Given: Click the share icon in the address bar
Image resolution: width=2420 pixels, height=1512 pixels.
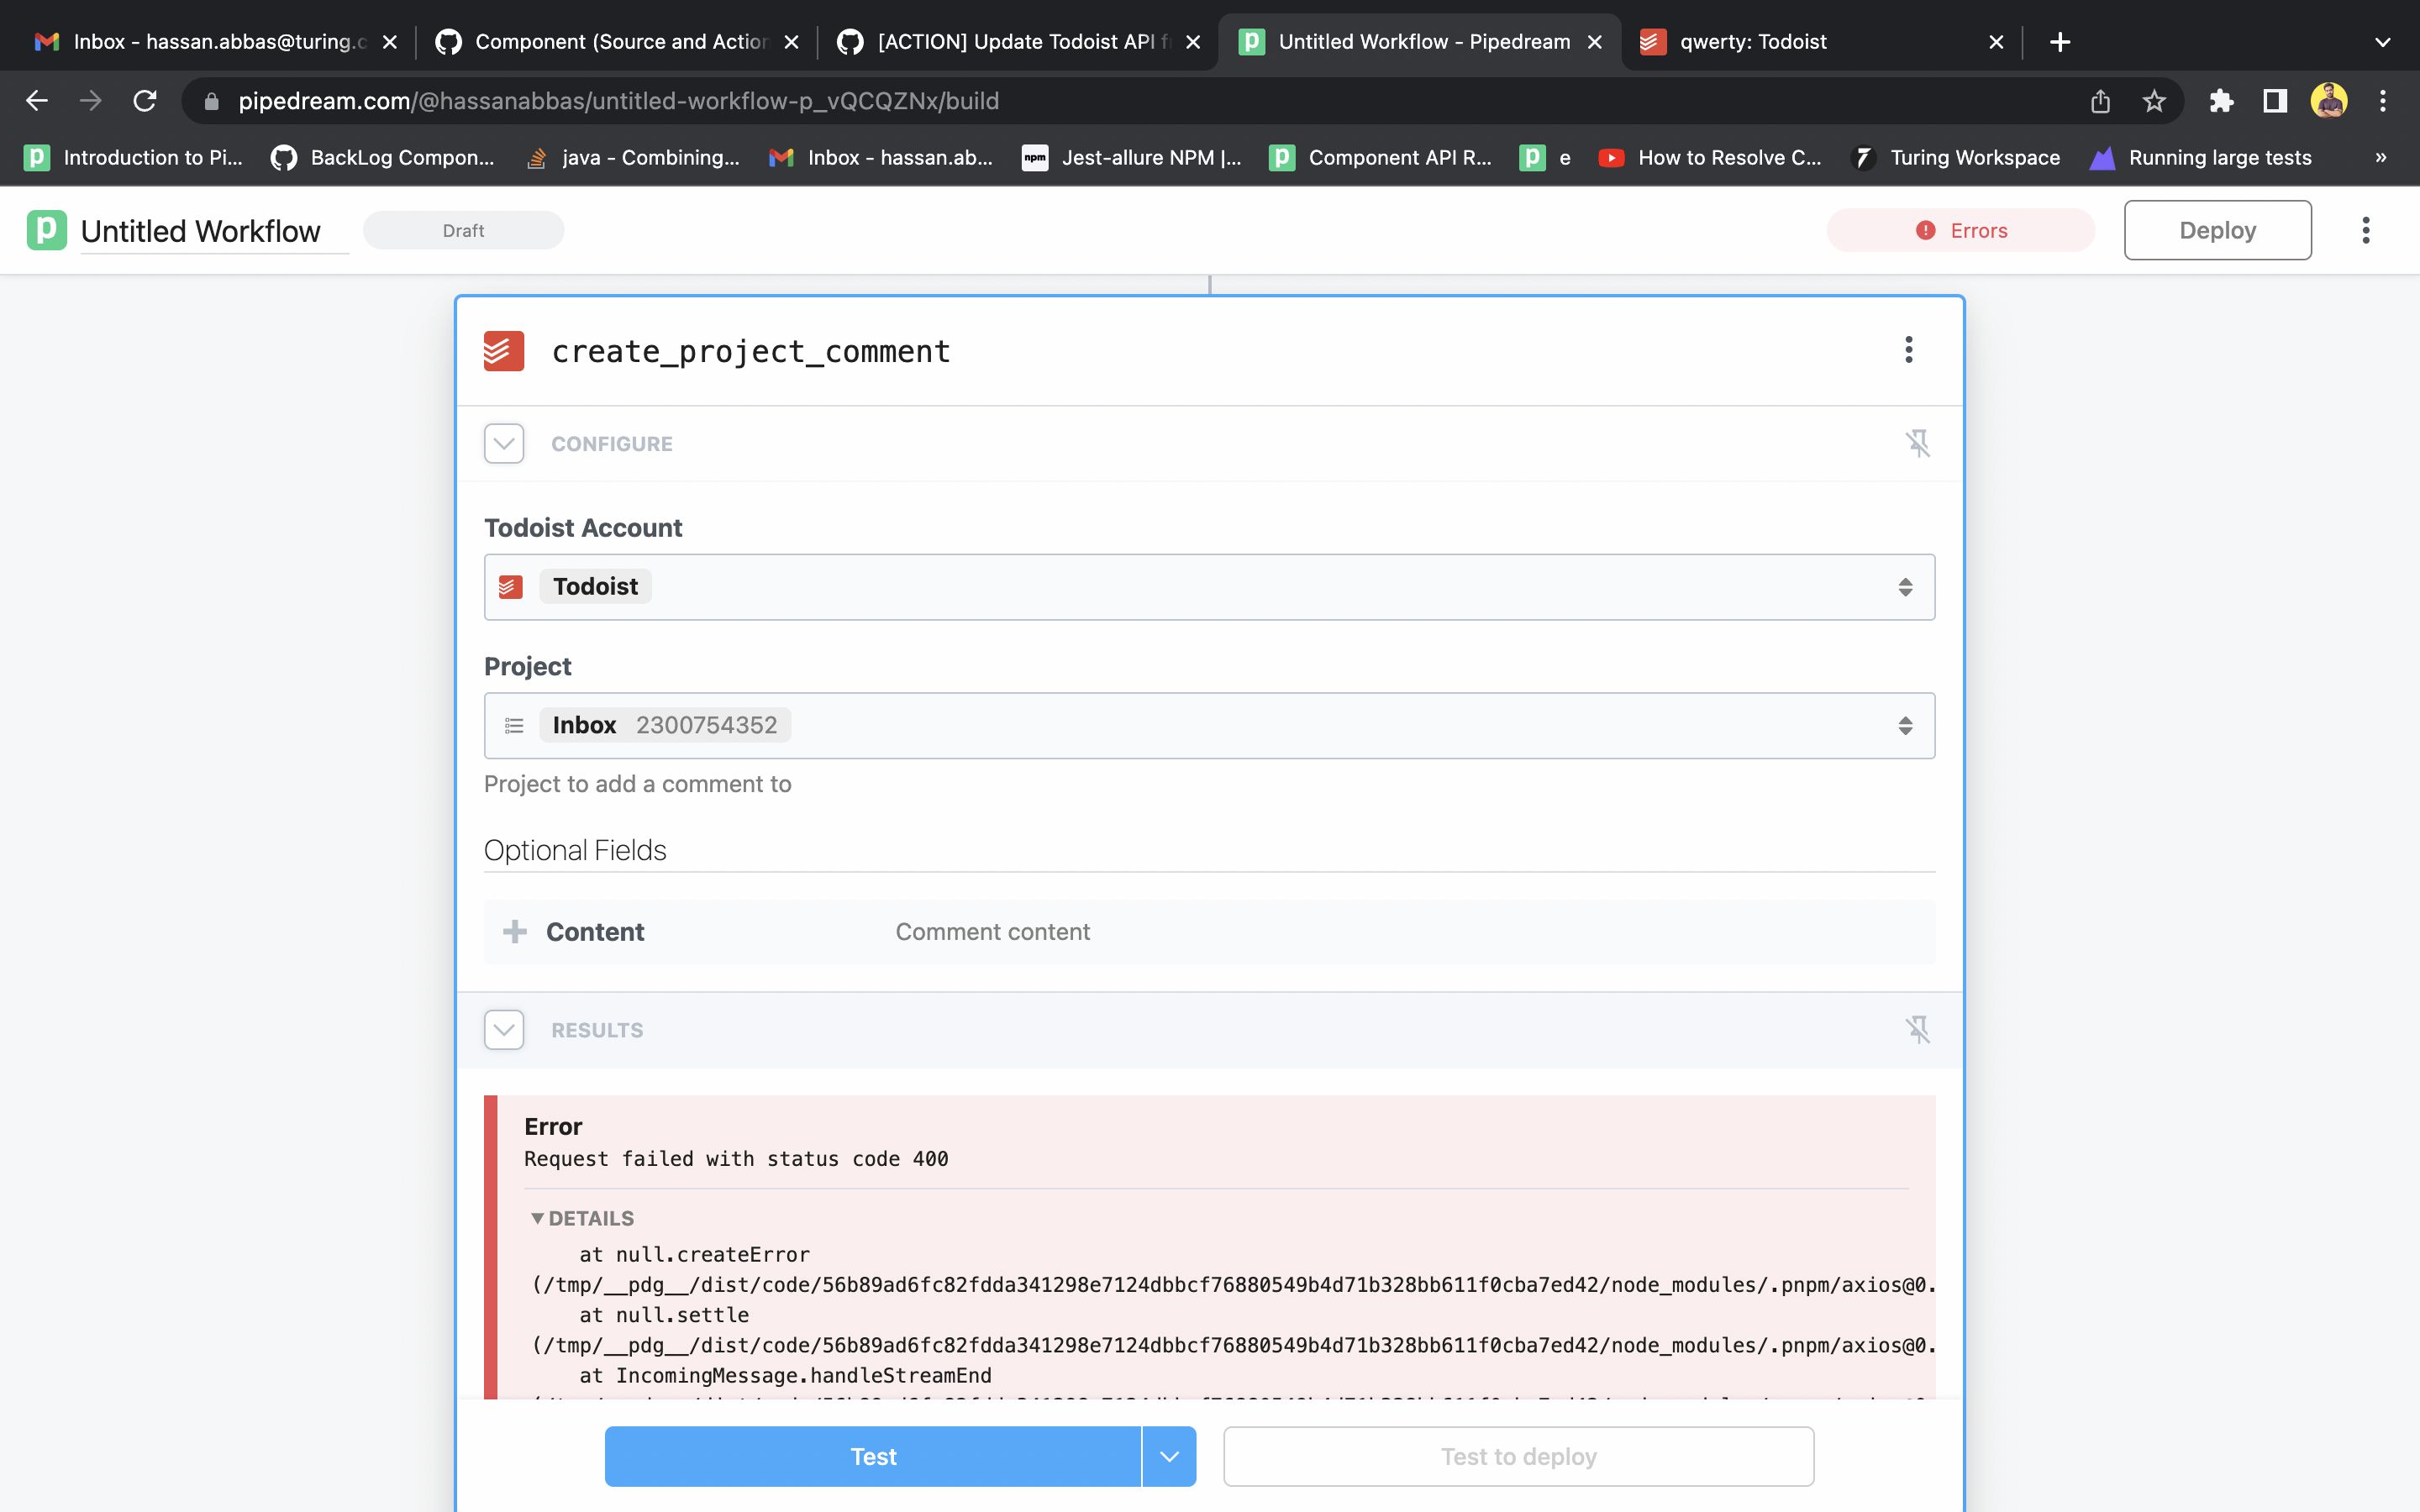Looking at the screenshot, I should point(2099,101).
